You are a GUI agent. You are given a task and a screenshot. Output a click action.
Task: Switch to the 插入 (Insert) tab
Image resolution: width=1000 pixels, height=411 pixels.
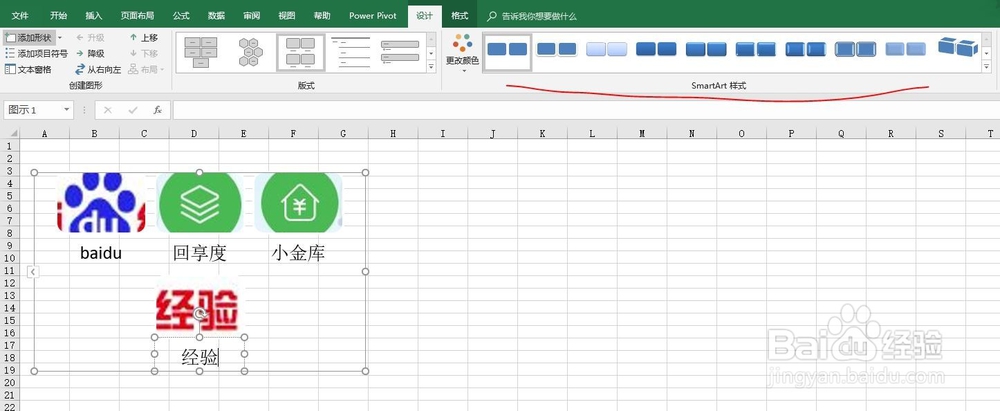tap(94, 16)
